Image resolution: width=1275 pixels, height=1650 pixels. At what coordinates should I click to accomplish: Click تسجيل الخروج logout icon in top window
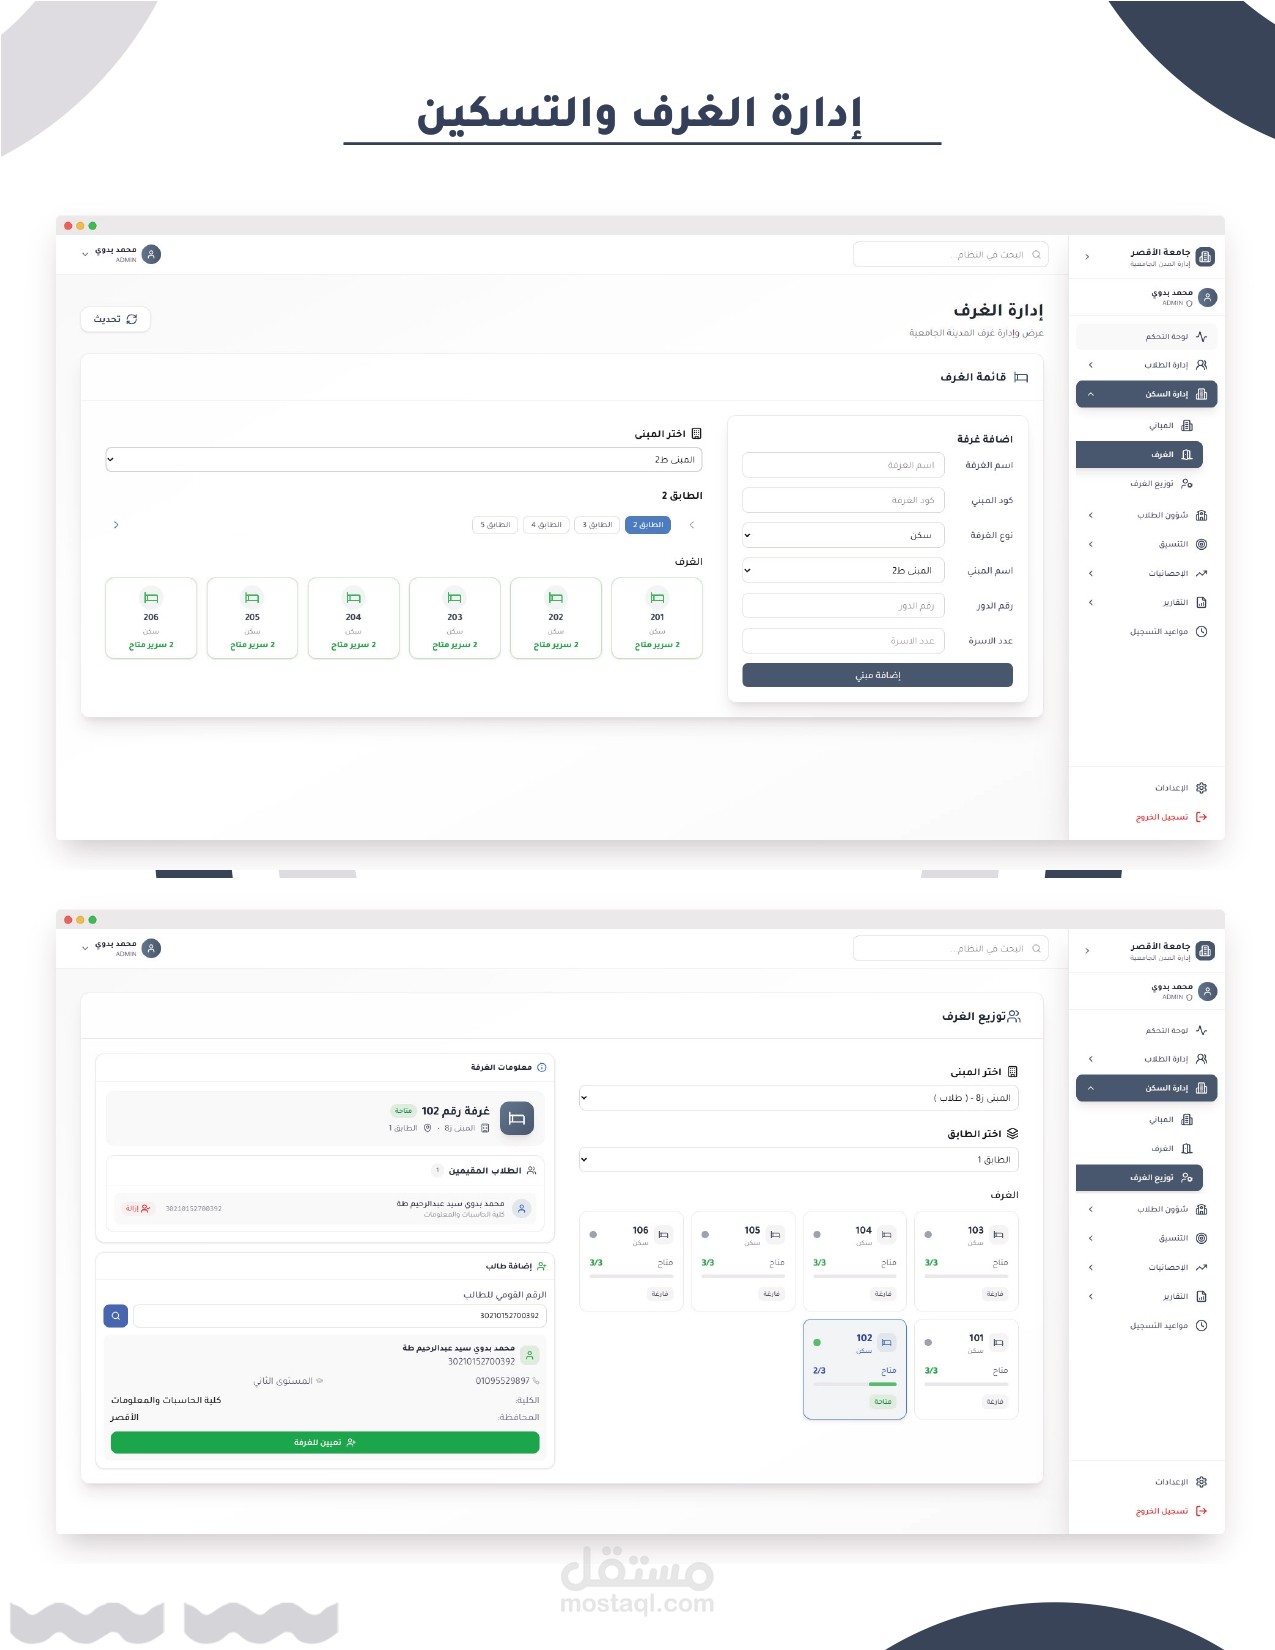click(x=1201, y=817)
